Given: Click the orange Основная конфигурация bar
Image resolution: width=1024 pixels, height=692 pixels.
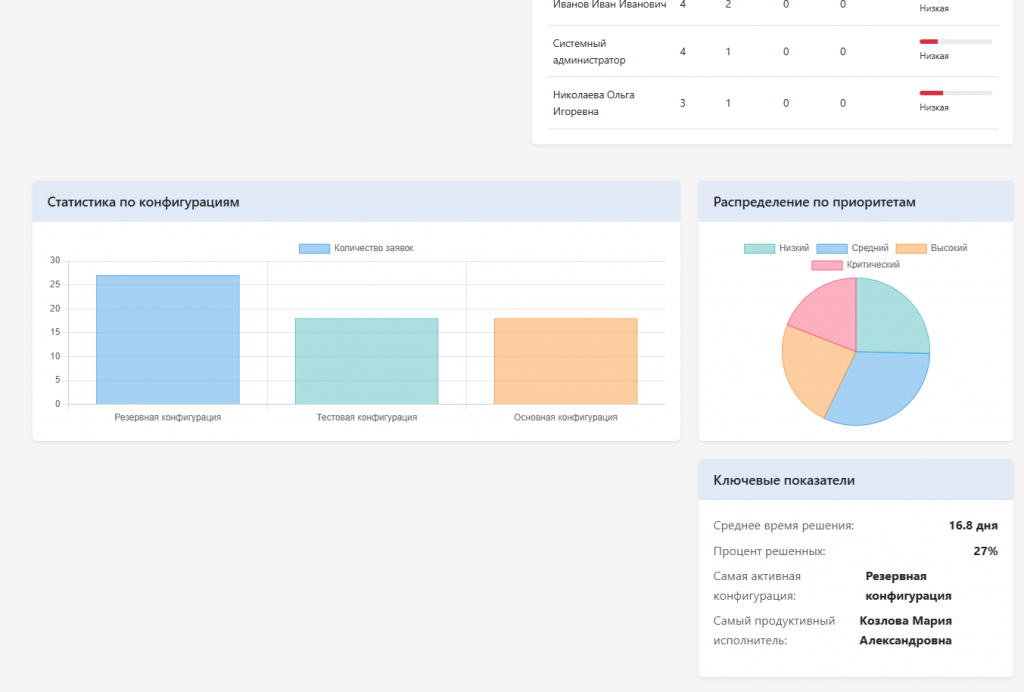Looking at the screenshot, I should click(x=566, y=361).
